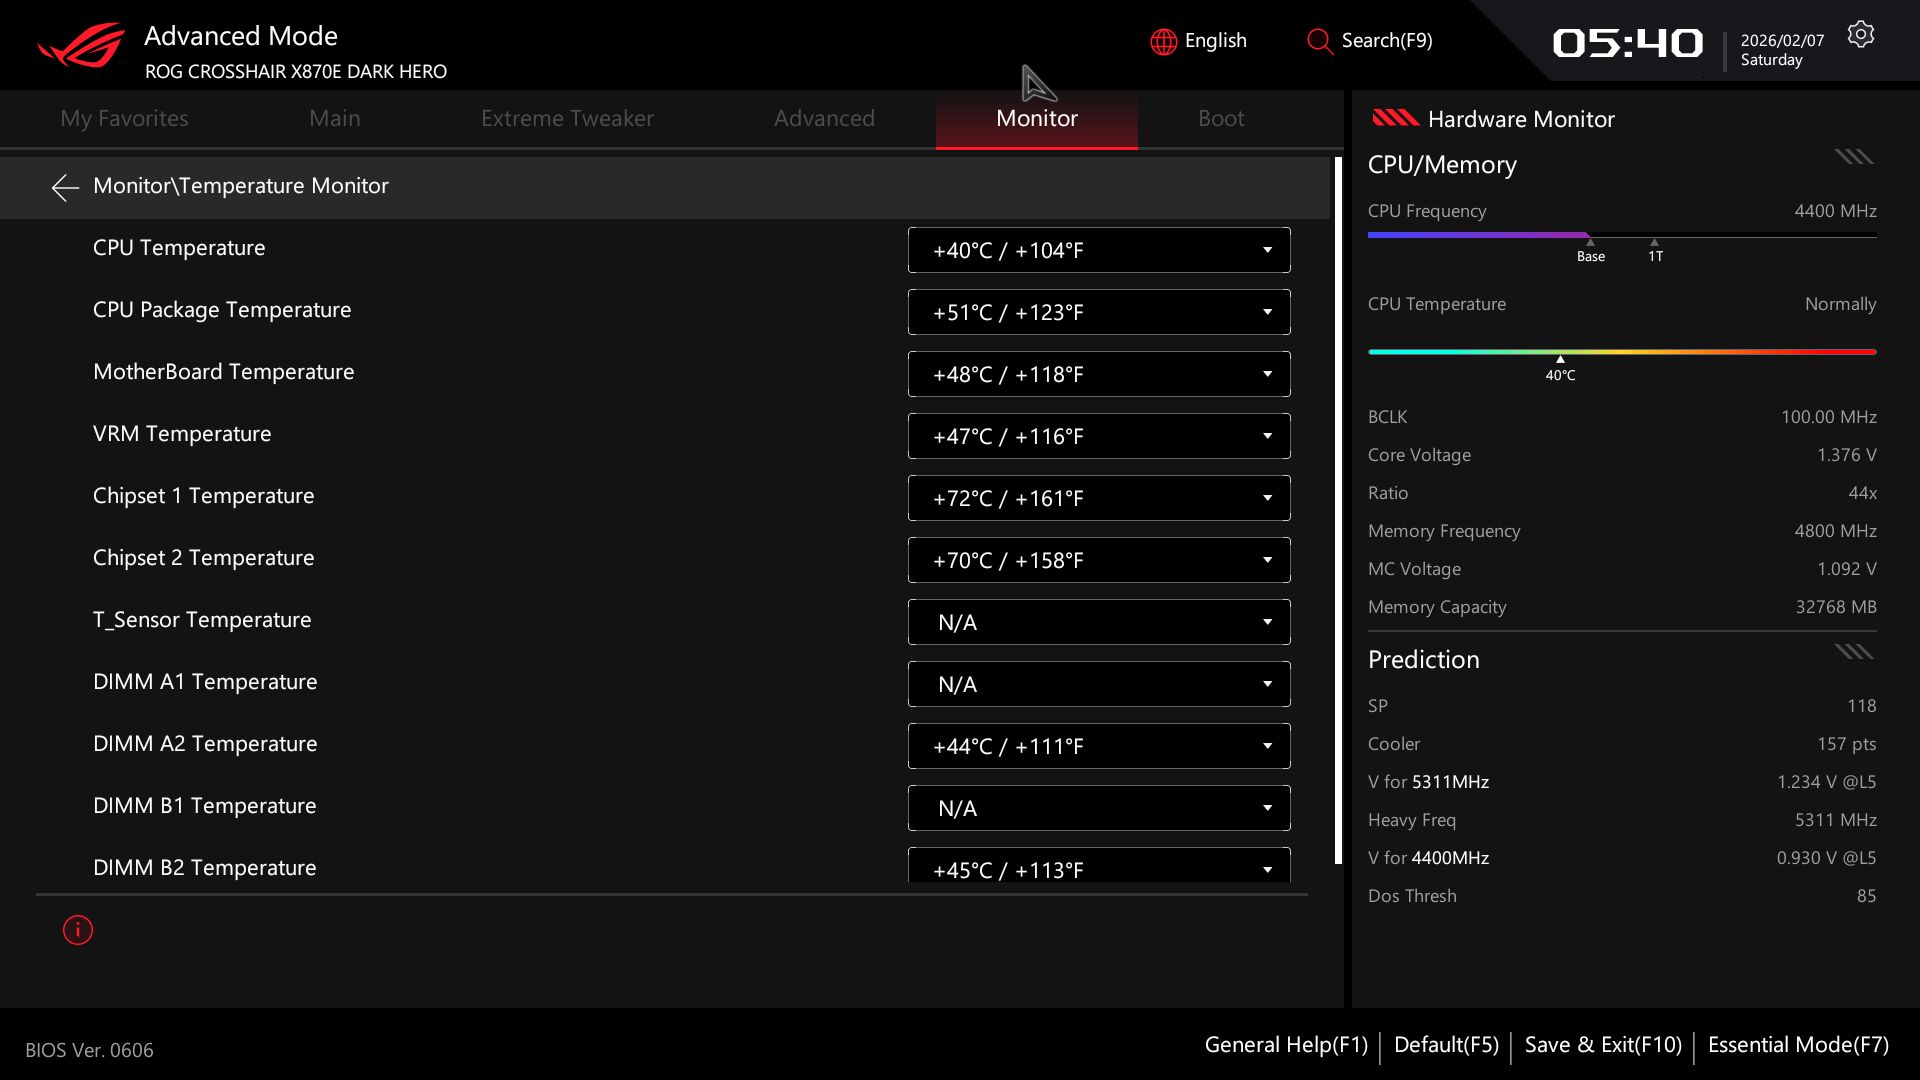Open the CPU Temperature dropdown

tap(1098, 250)
